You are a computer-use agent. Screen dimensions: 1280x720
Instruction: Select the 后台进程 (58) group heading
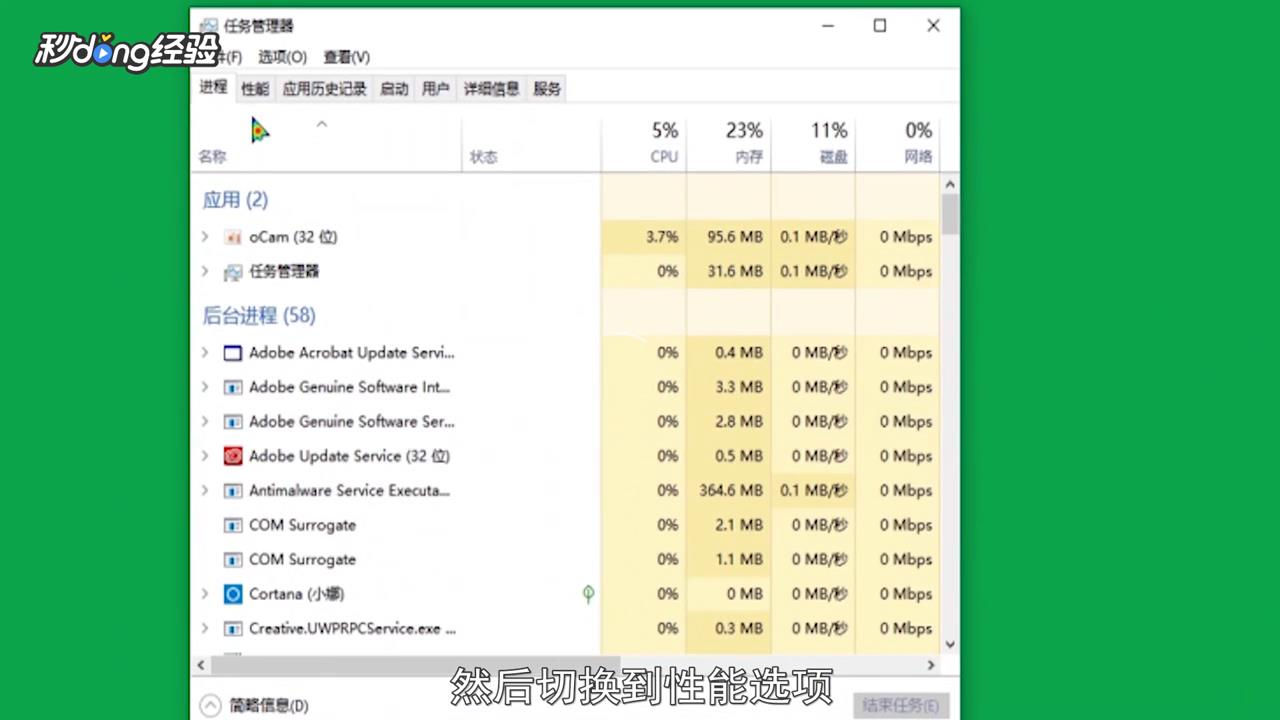(259, 316)
